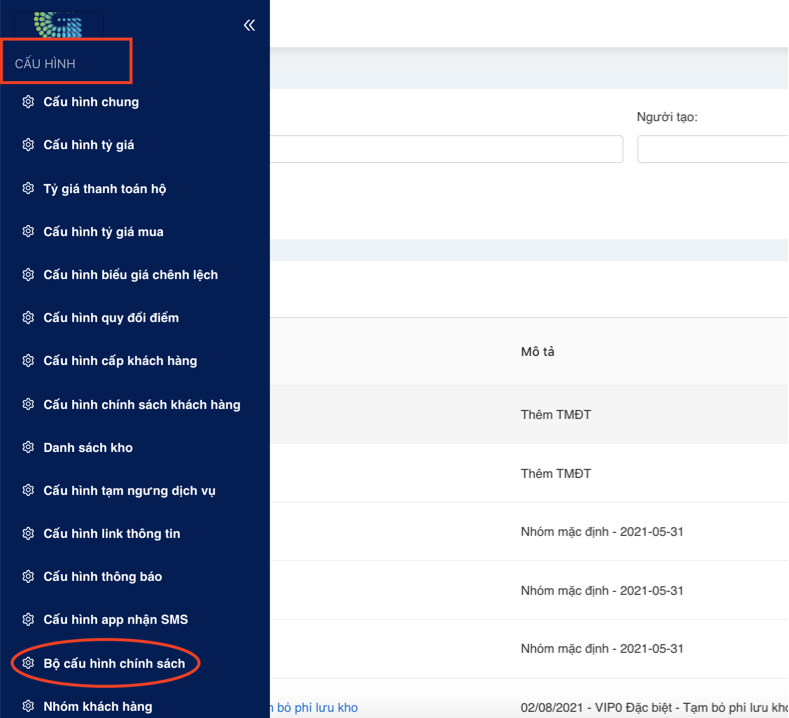The width and height of the screenshot is (789, 718).
Task: Click gear icon beside Cấu hình thông báo
Action: pos(28,577)
